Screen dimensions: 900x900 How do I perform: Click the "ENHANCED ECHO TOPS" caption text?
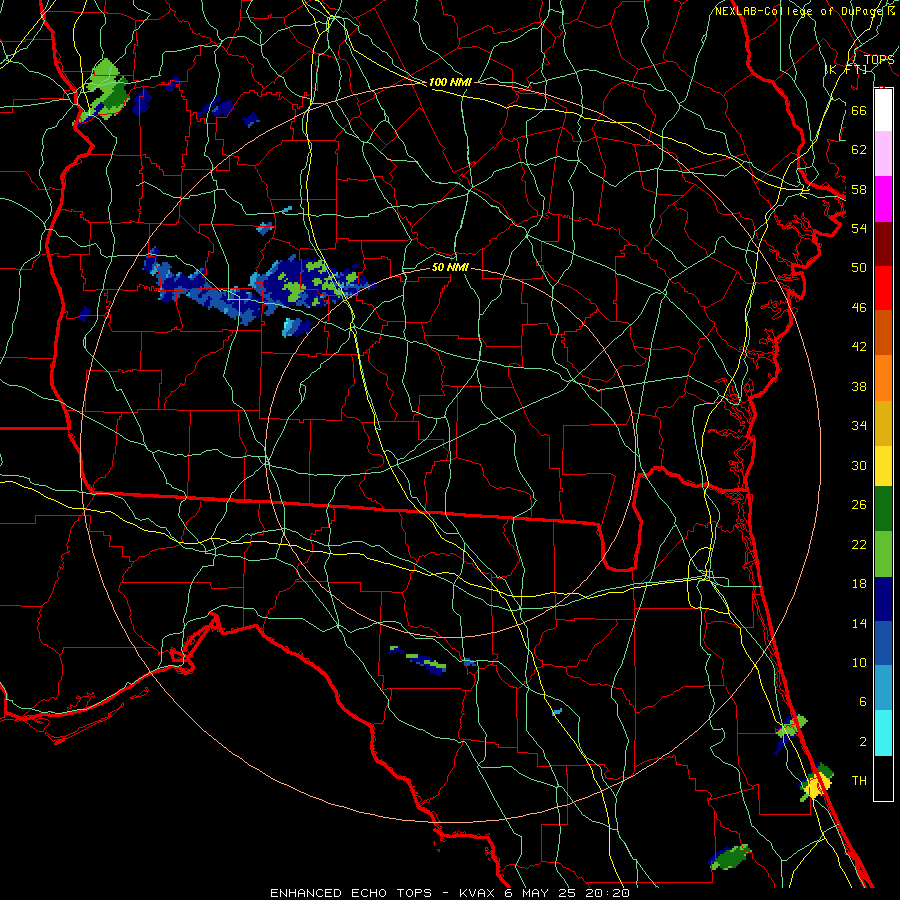pyautogui.click(x=351, y=893)
